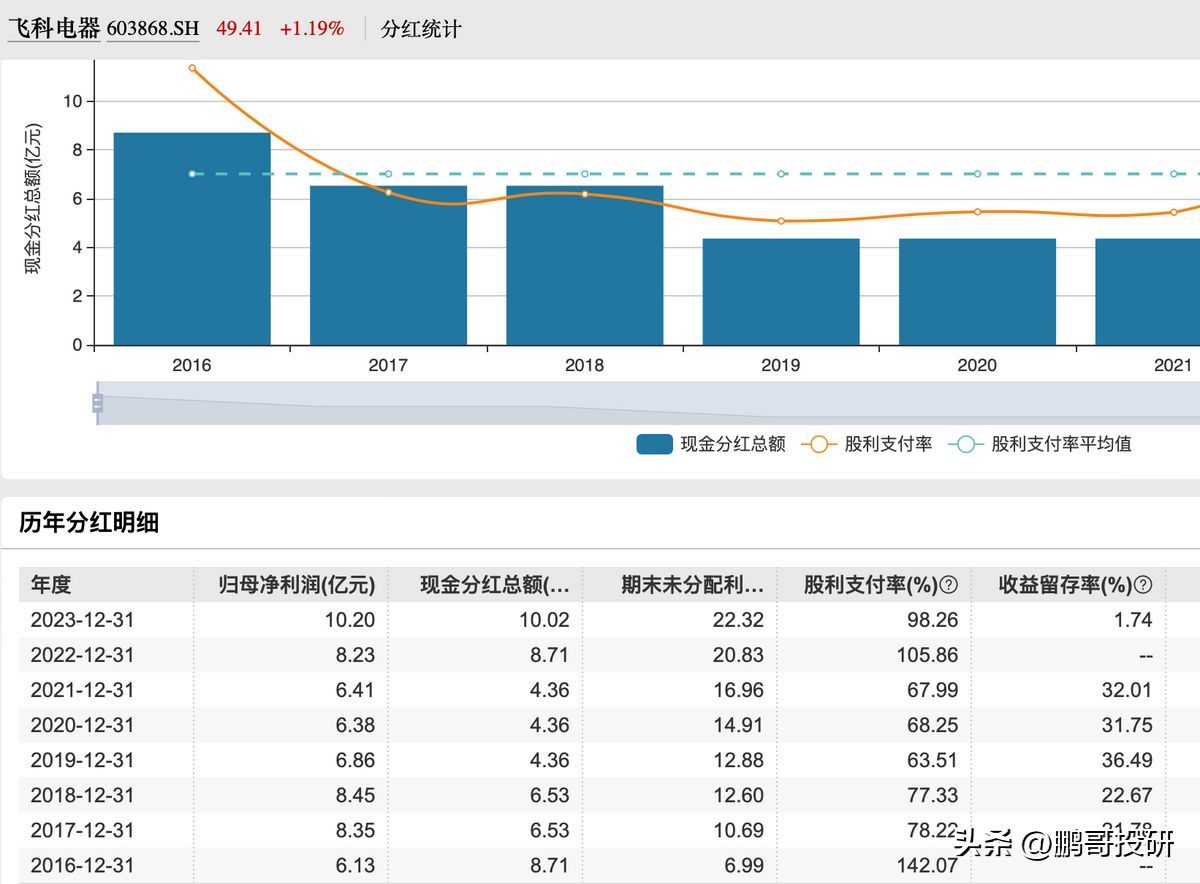
Task: Sort table by 年度 column header
Action: pos(51,585)
